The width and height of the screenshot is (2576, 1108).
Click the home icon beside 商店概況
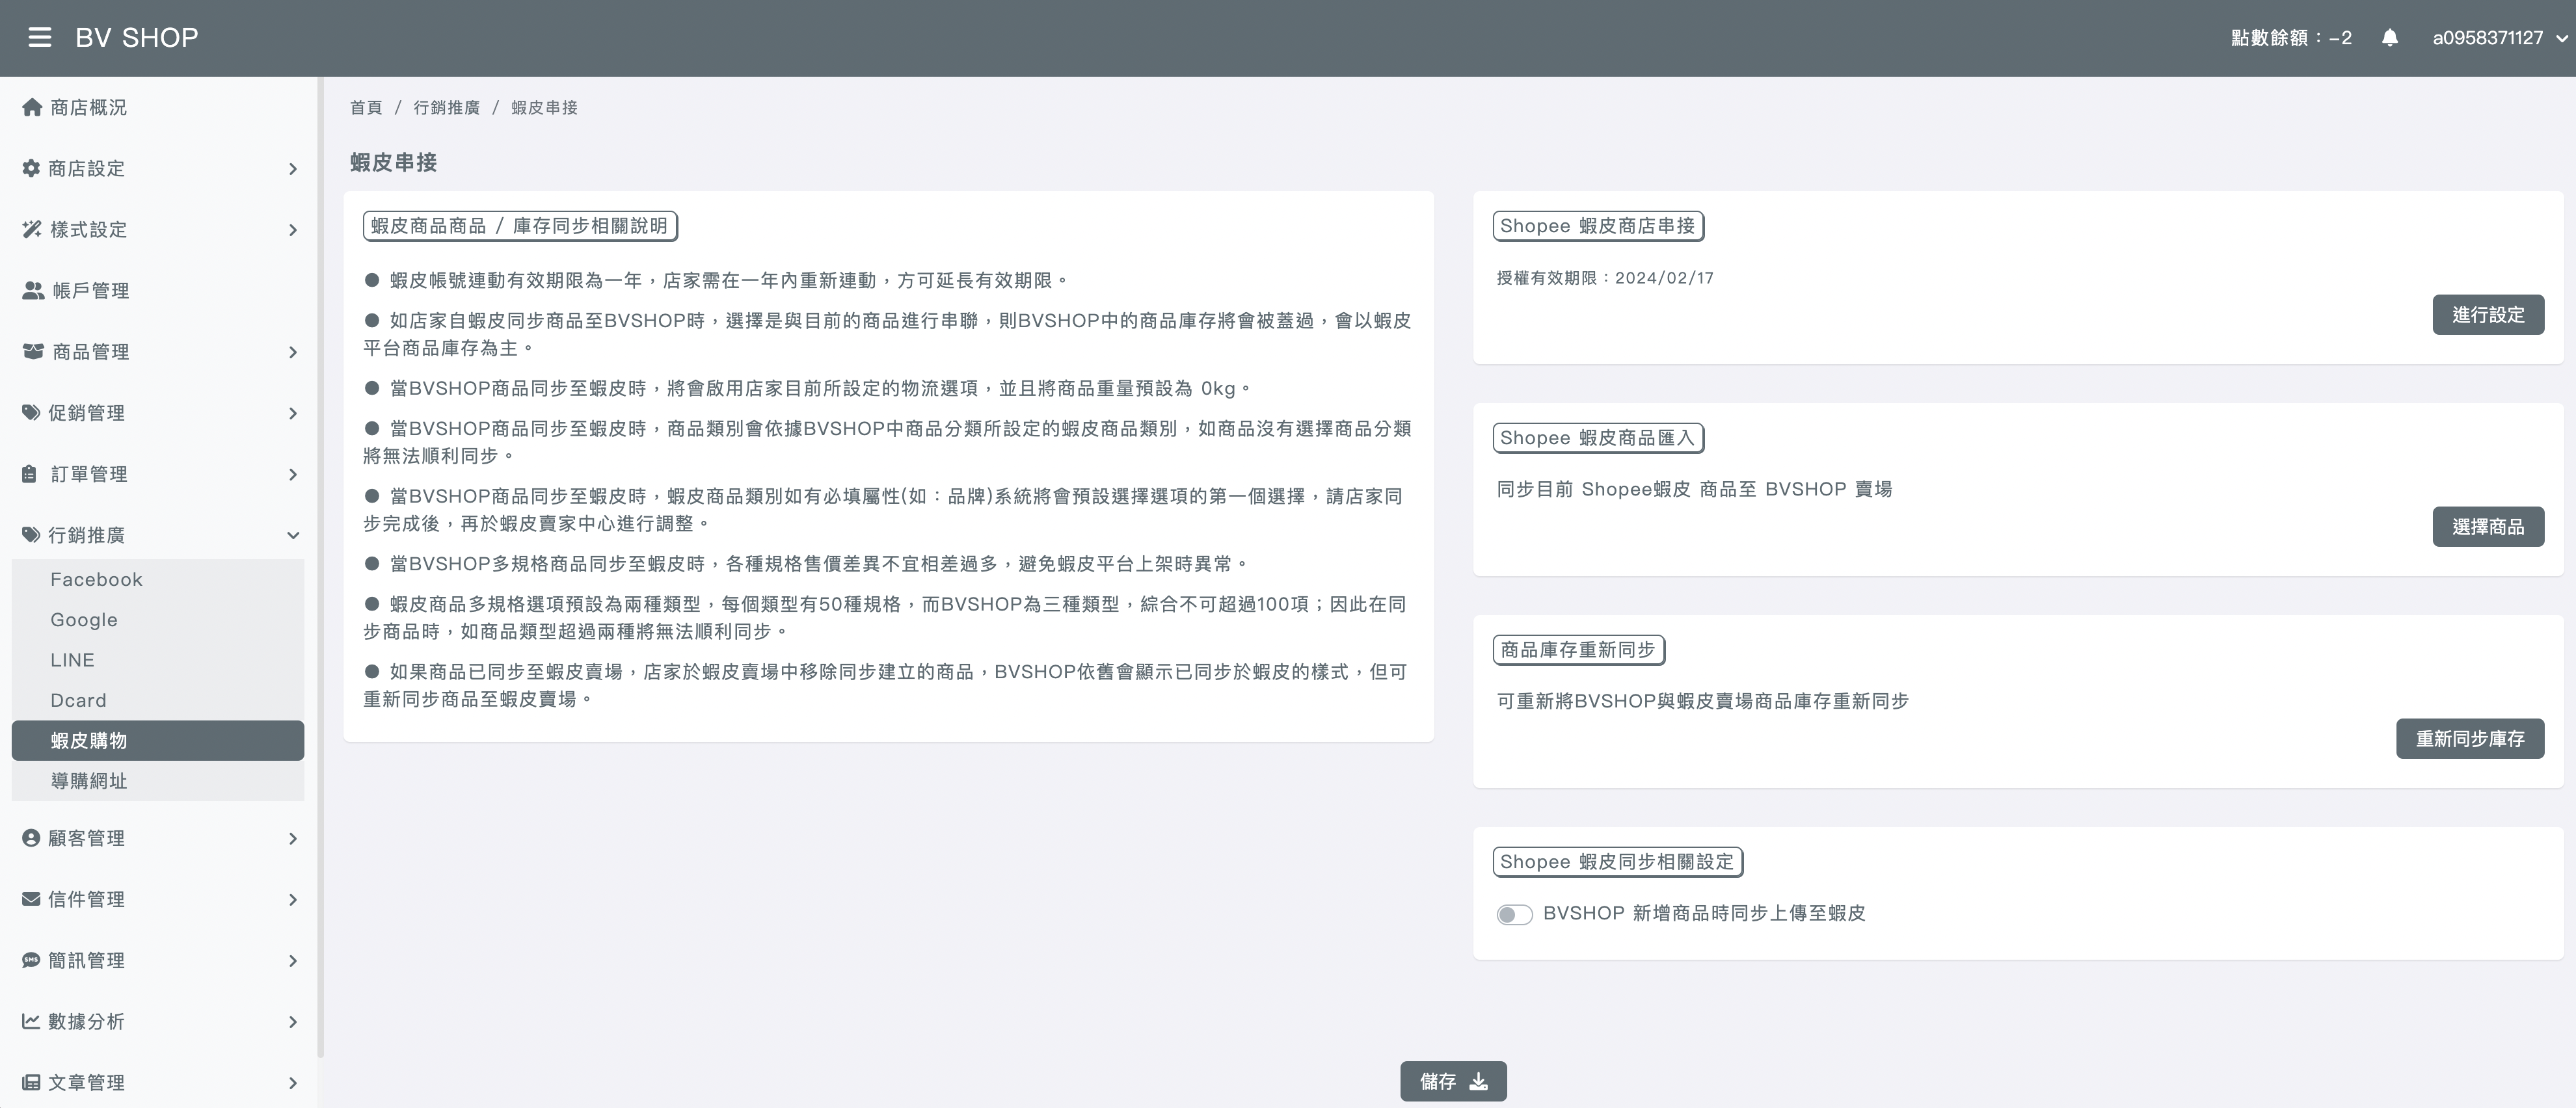[x=32, y=107]
